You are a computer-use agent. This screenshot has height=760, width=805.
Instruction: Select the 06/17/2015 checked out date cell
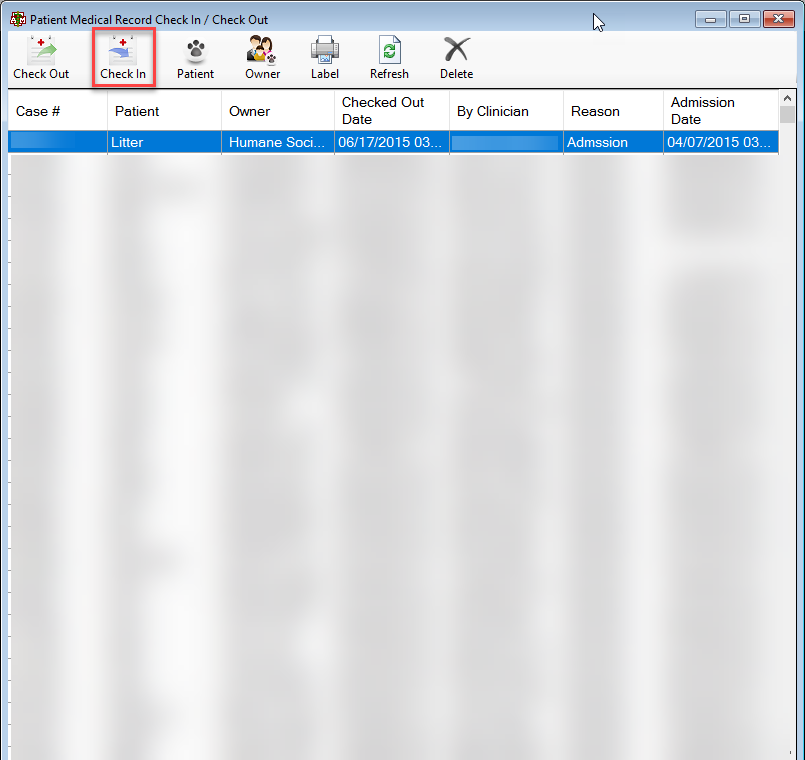[x=392, y=142]
